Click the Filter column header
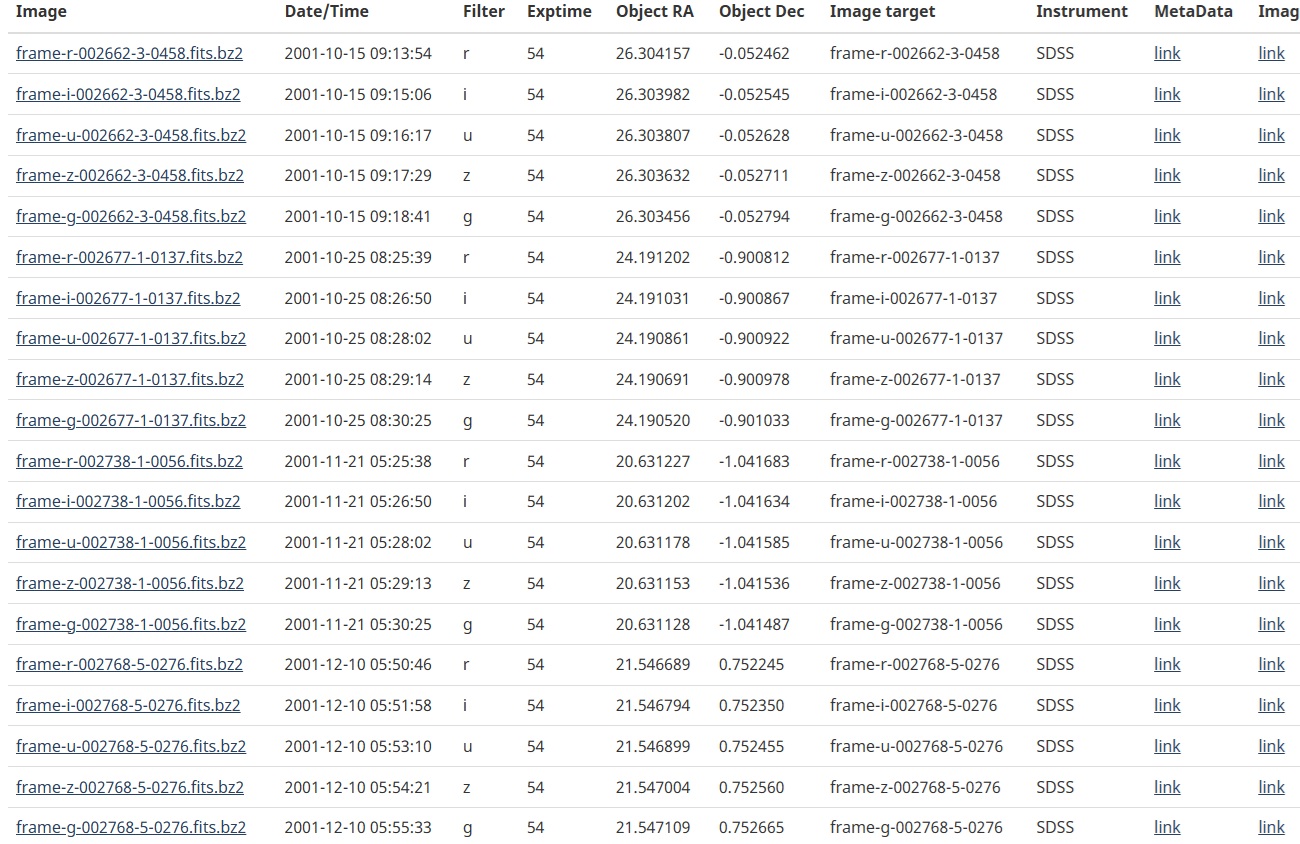This screenshot has width=1300, height=844. coord(483,11)
